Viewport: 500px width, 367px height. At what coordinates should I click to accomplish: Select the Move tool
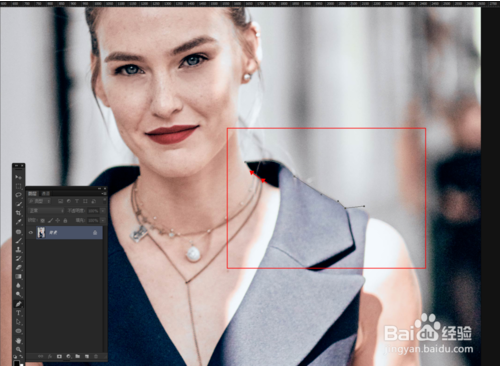point(18,177)
